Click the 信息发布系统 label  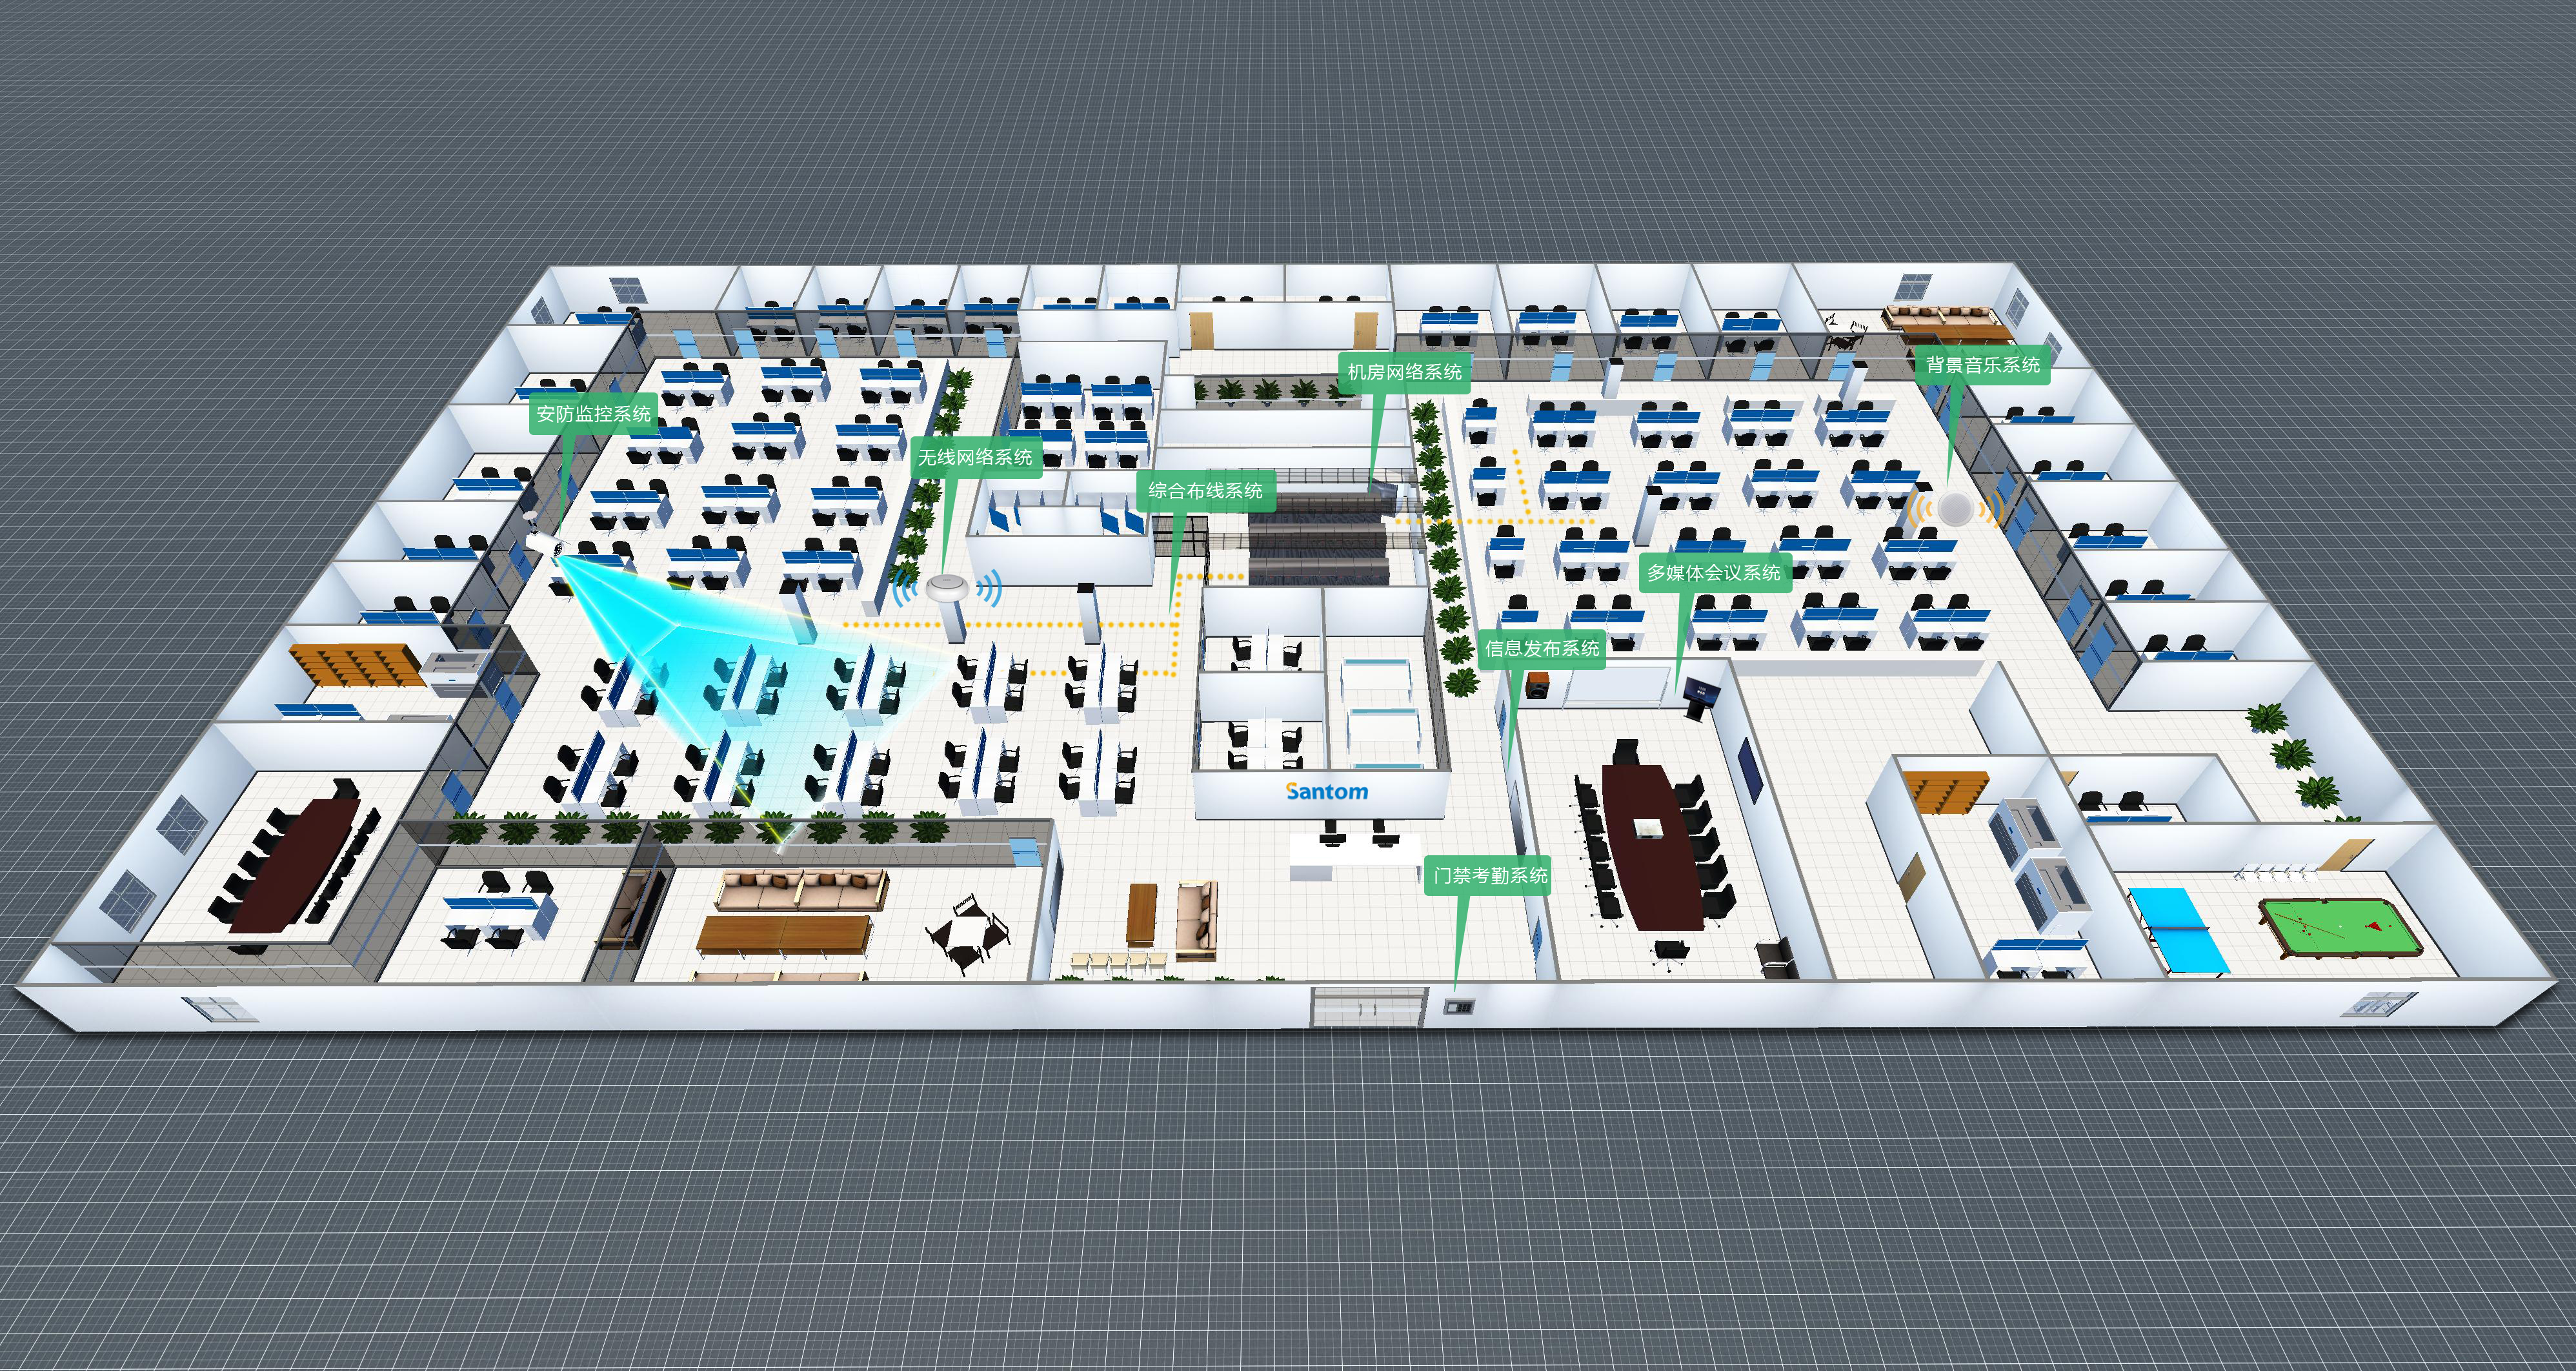(x=1542, y=648)
